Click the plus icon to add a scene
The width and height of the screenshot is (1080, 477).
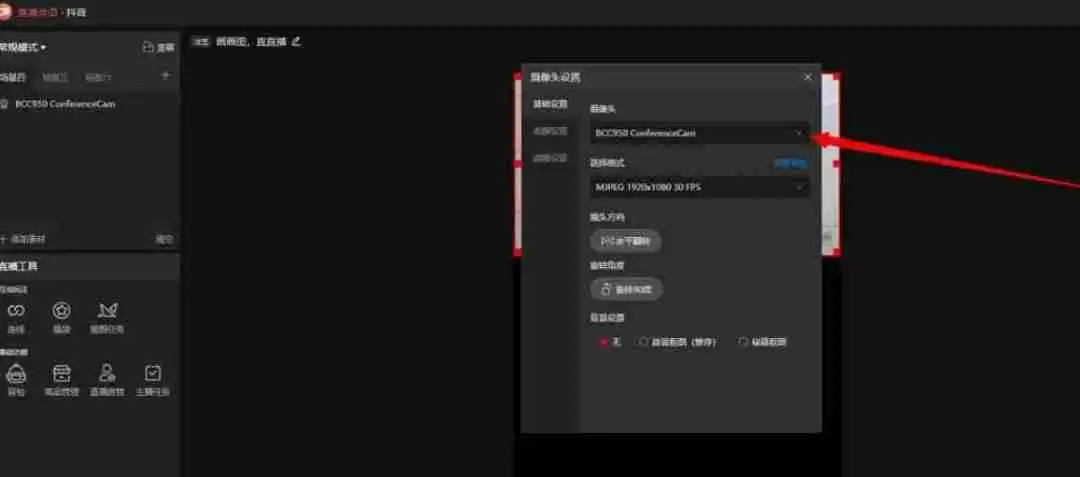coord(165,76)
